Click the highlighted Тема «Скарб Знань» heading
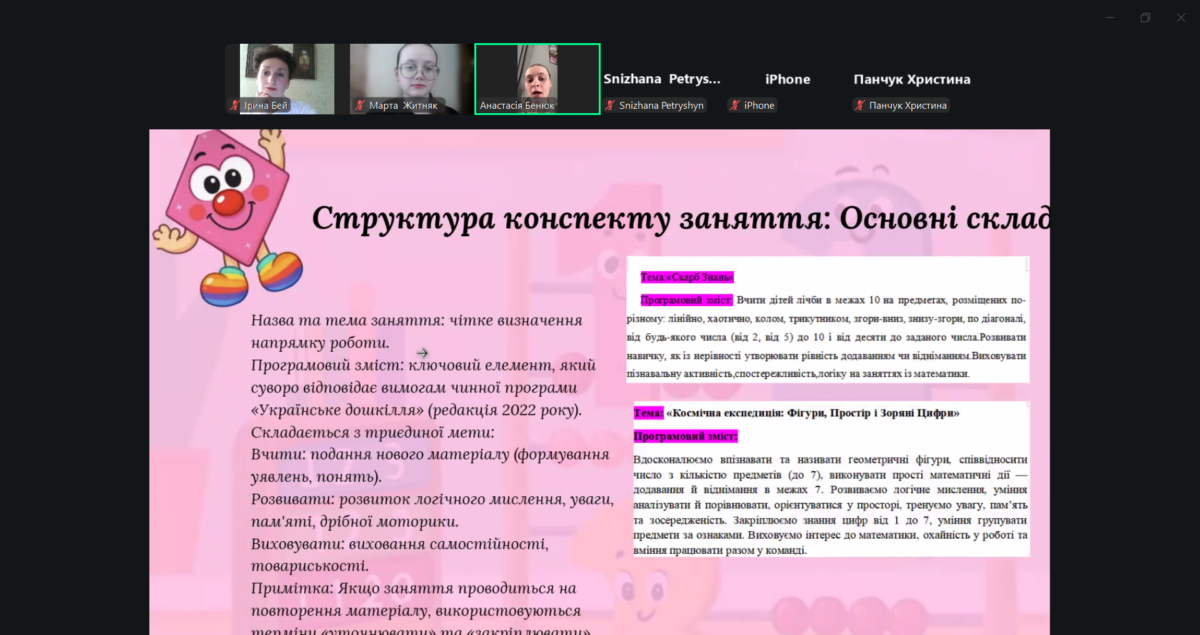The width and height of the screenshot is (1200, 635). 687,277
